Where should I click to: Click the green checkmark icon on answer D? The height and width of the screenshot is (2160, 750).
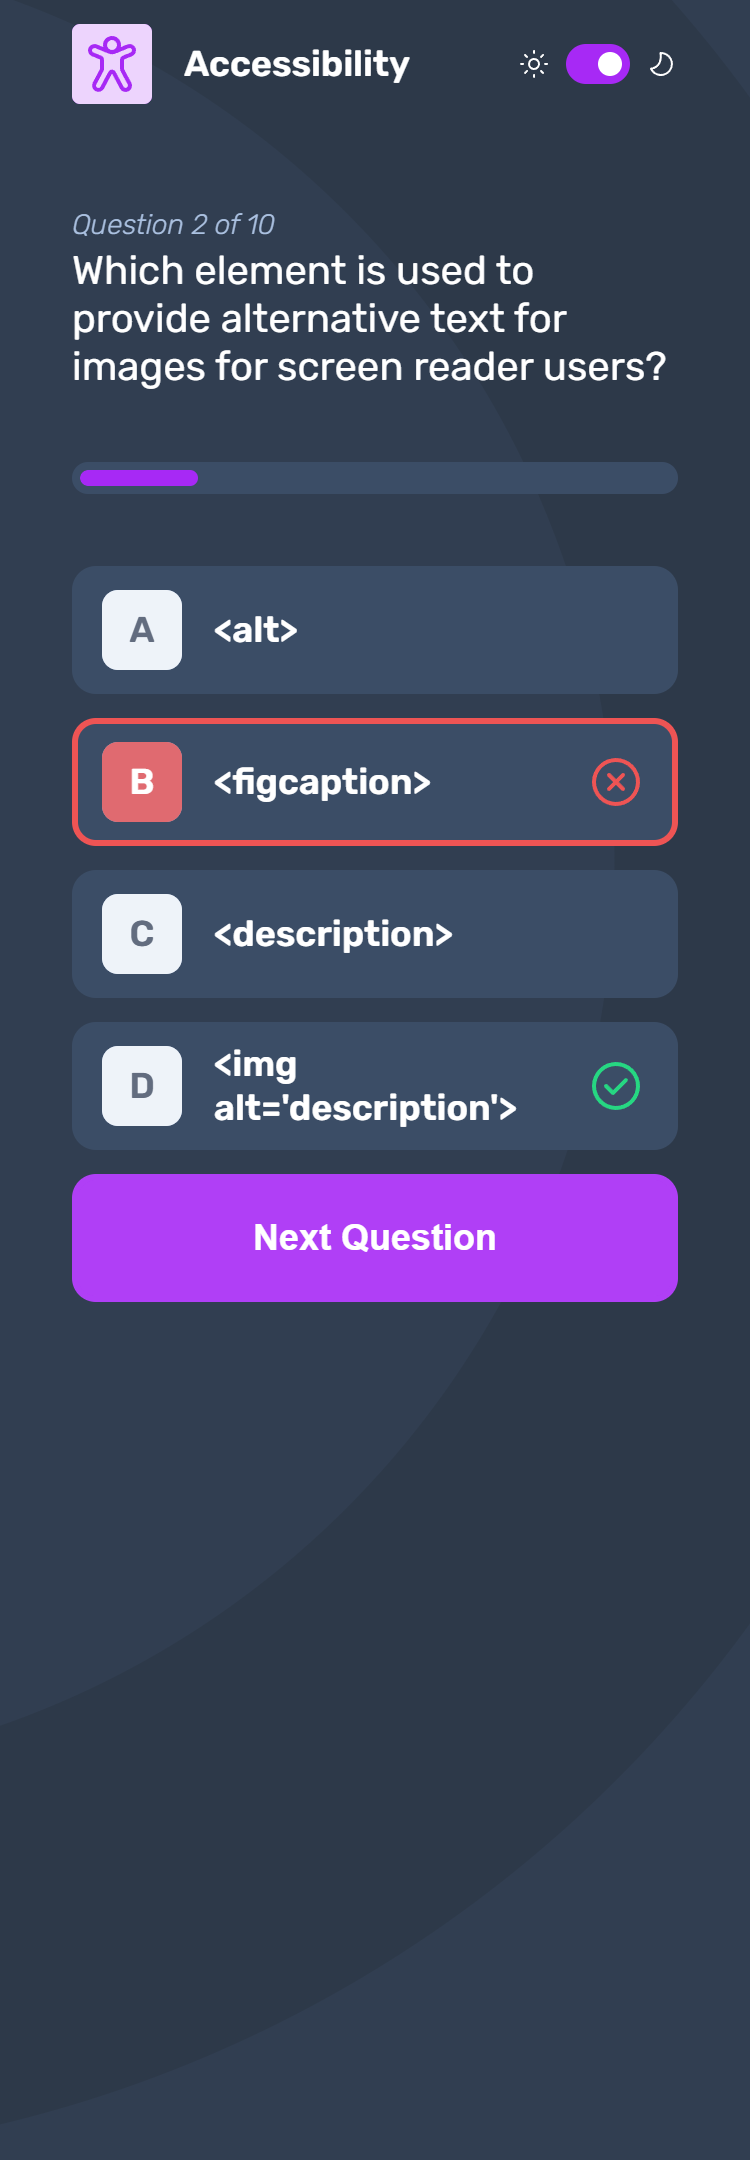(x=616, y=1086)
